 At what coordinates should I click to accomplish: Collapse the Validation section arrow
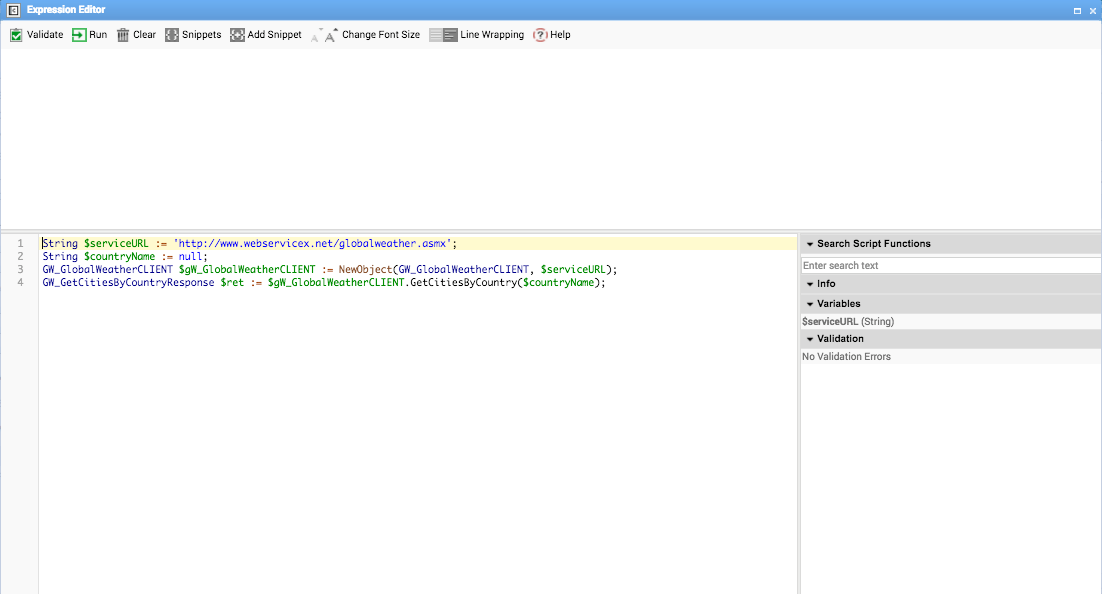(x=810, y=339)
